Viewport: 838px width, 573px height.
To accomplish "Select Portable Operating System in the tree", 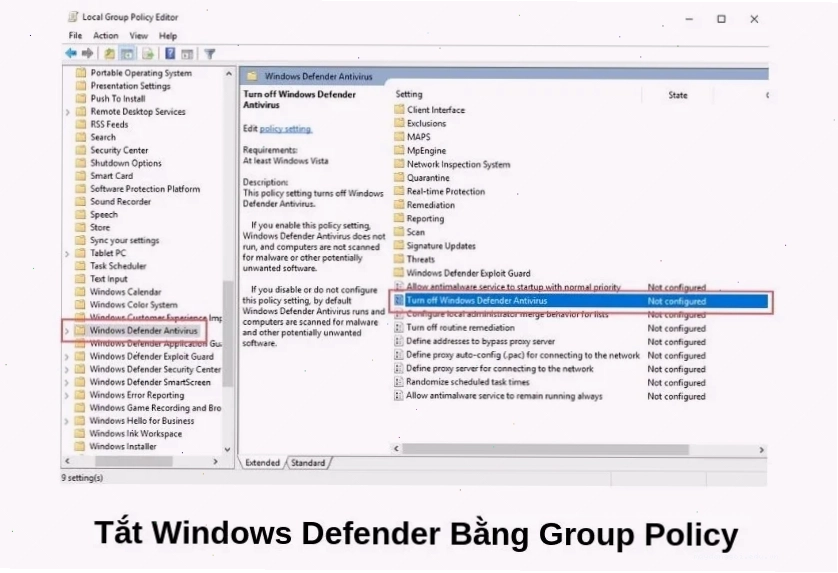I will [141, 73].
